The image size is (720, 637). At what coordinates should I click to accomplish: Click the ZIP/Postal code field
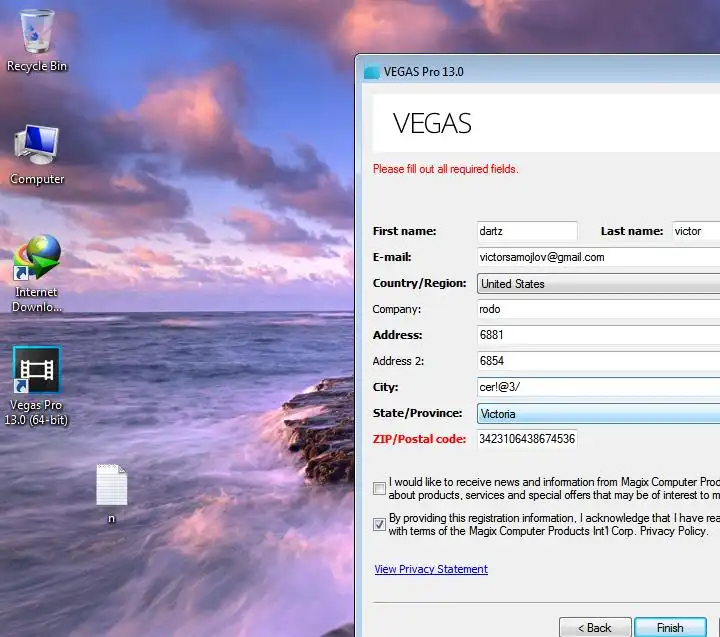527,439
